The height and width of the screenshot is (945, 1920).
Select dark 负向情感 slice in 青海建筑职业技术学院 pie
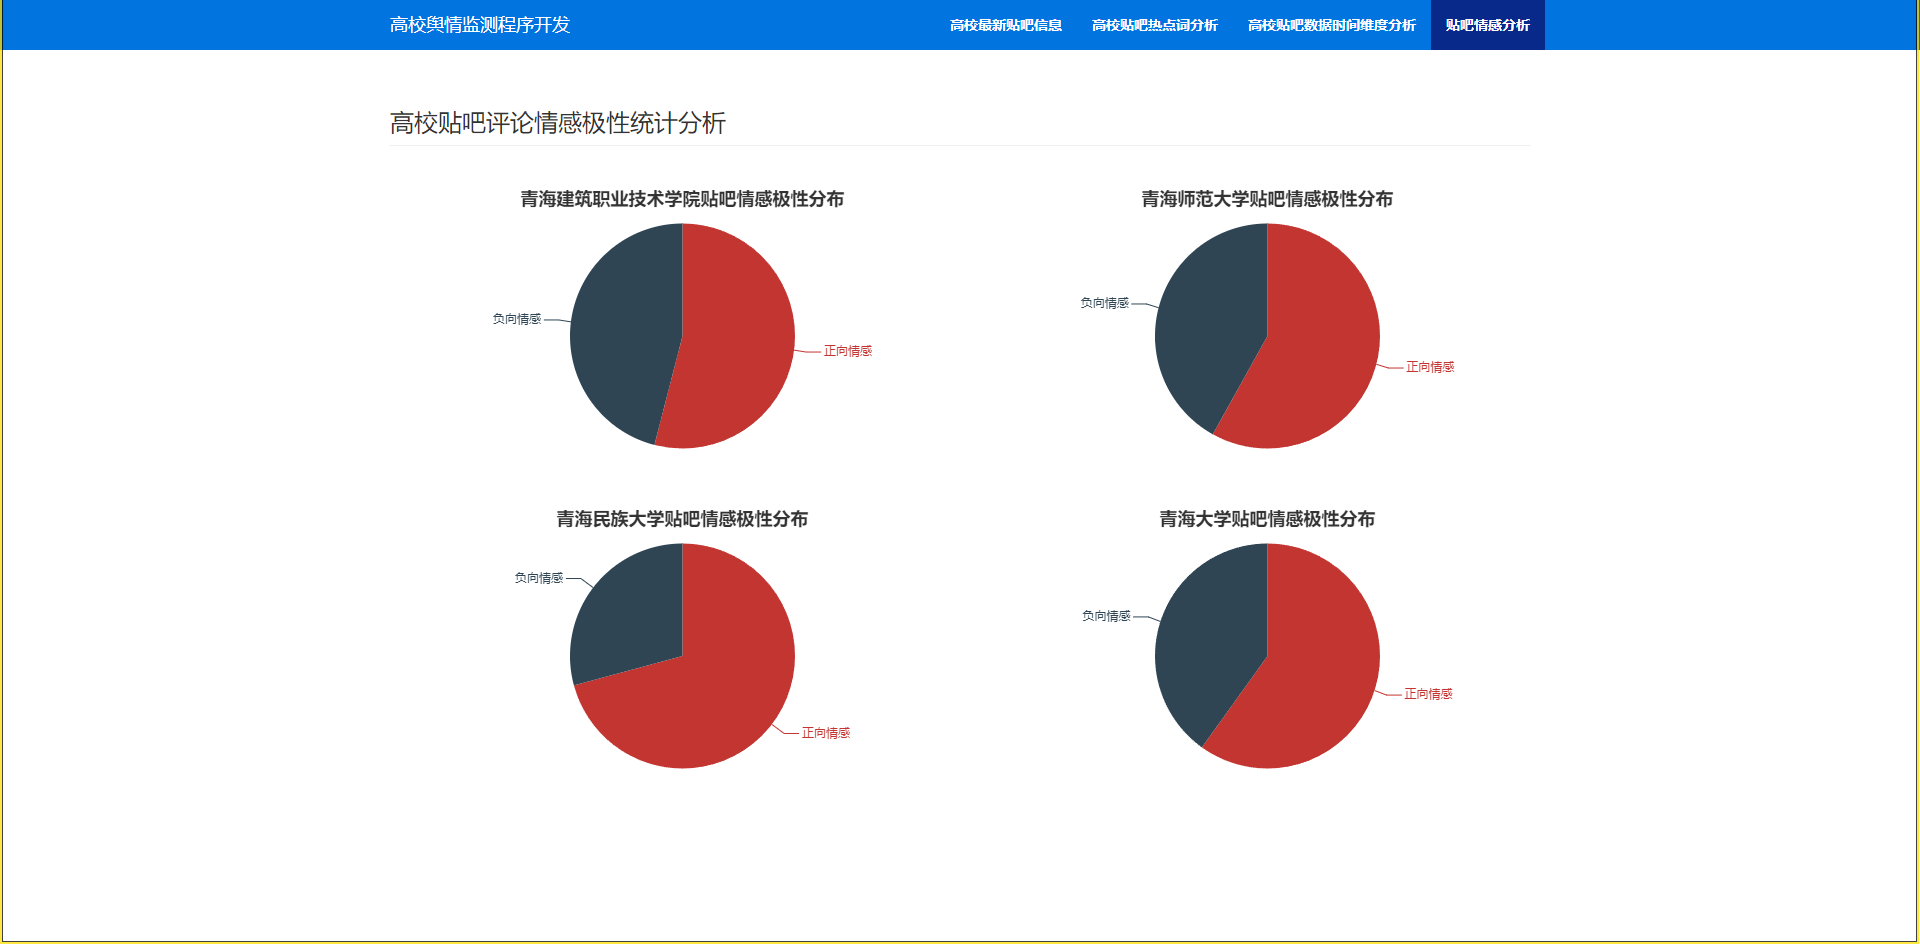[x=625, y=330]
